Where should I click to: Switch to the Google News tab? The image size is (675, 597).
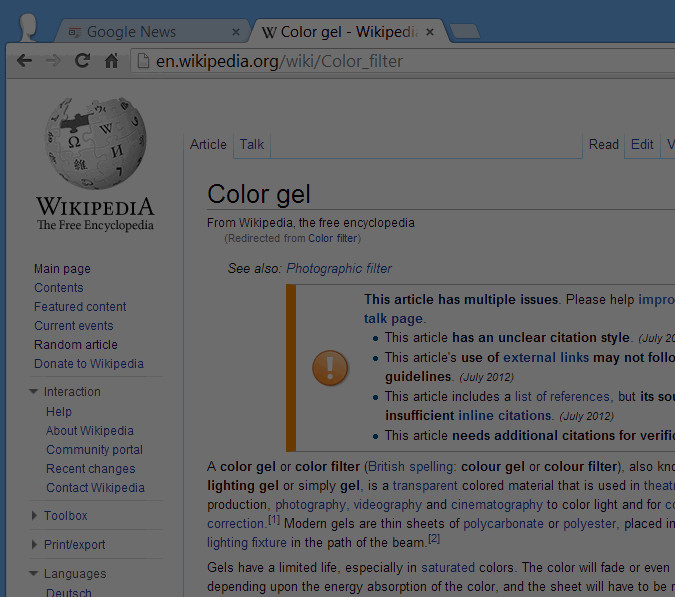[151, 32]
